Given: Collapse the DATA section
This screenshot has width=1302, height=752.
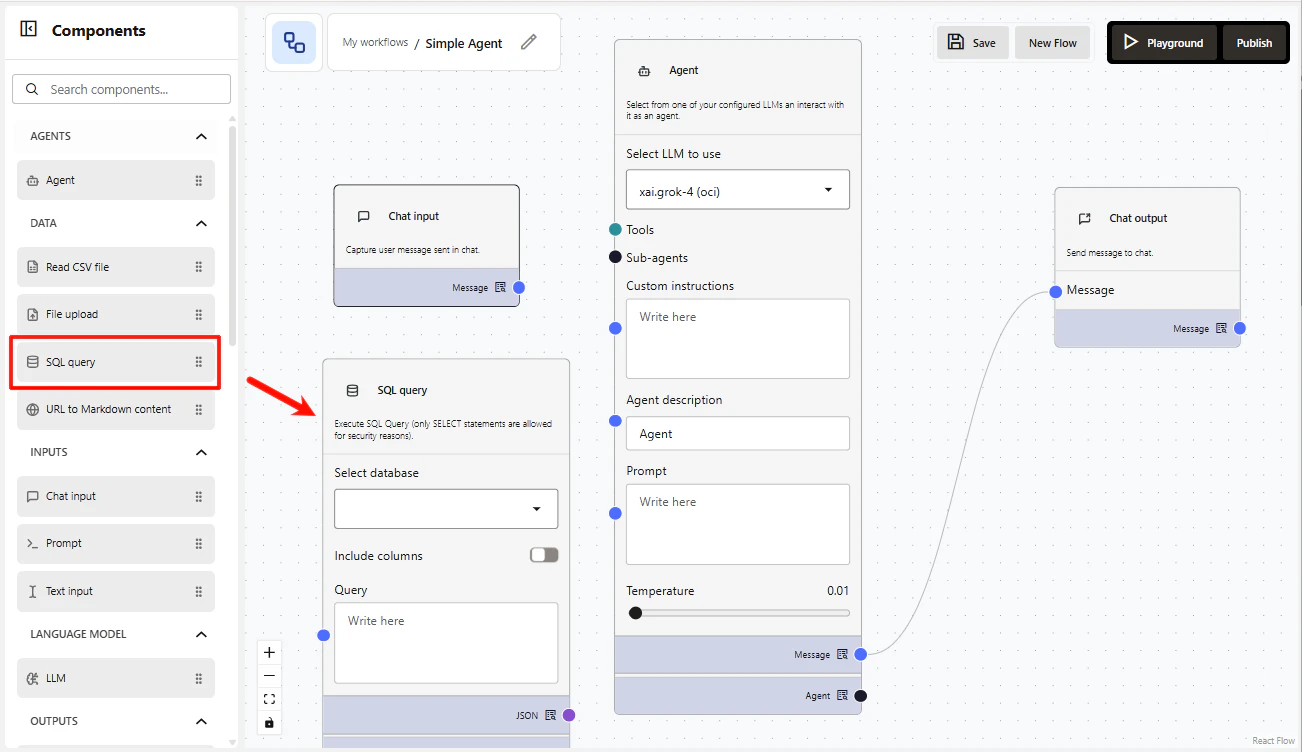Looking at the screenshot, I should 201,223.
